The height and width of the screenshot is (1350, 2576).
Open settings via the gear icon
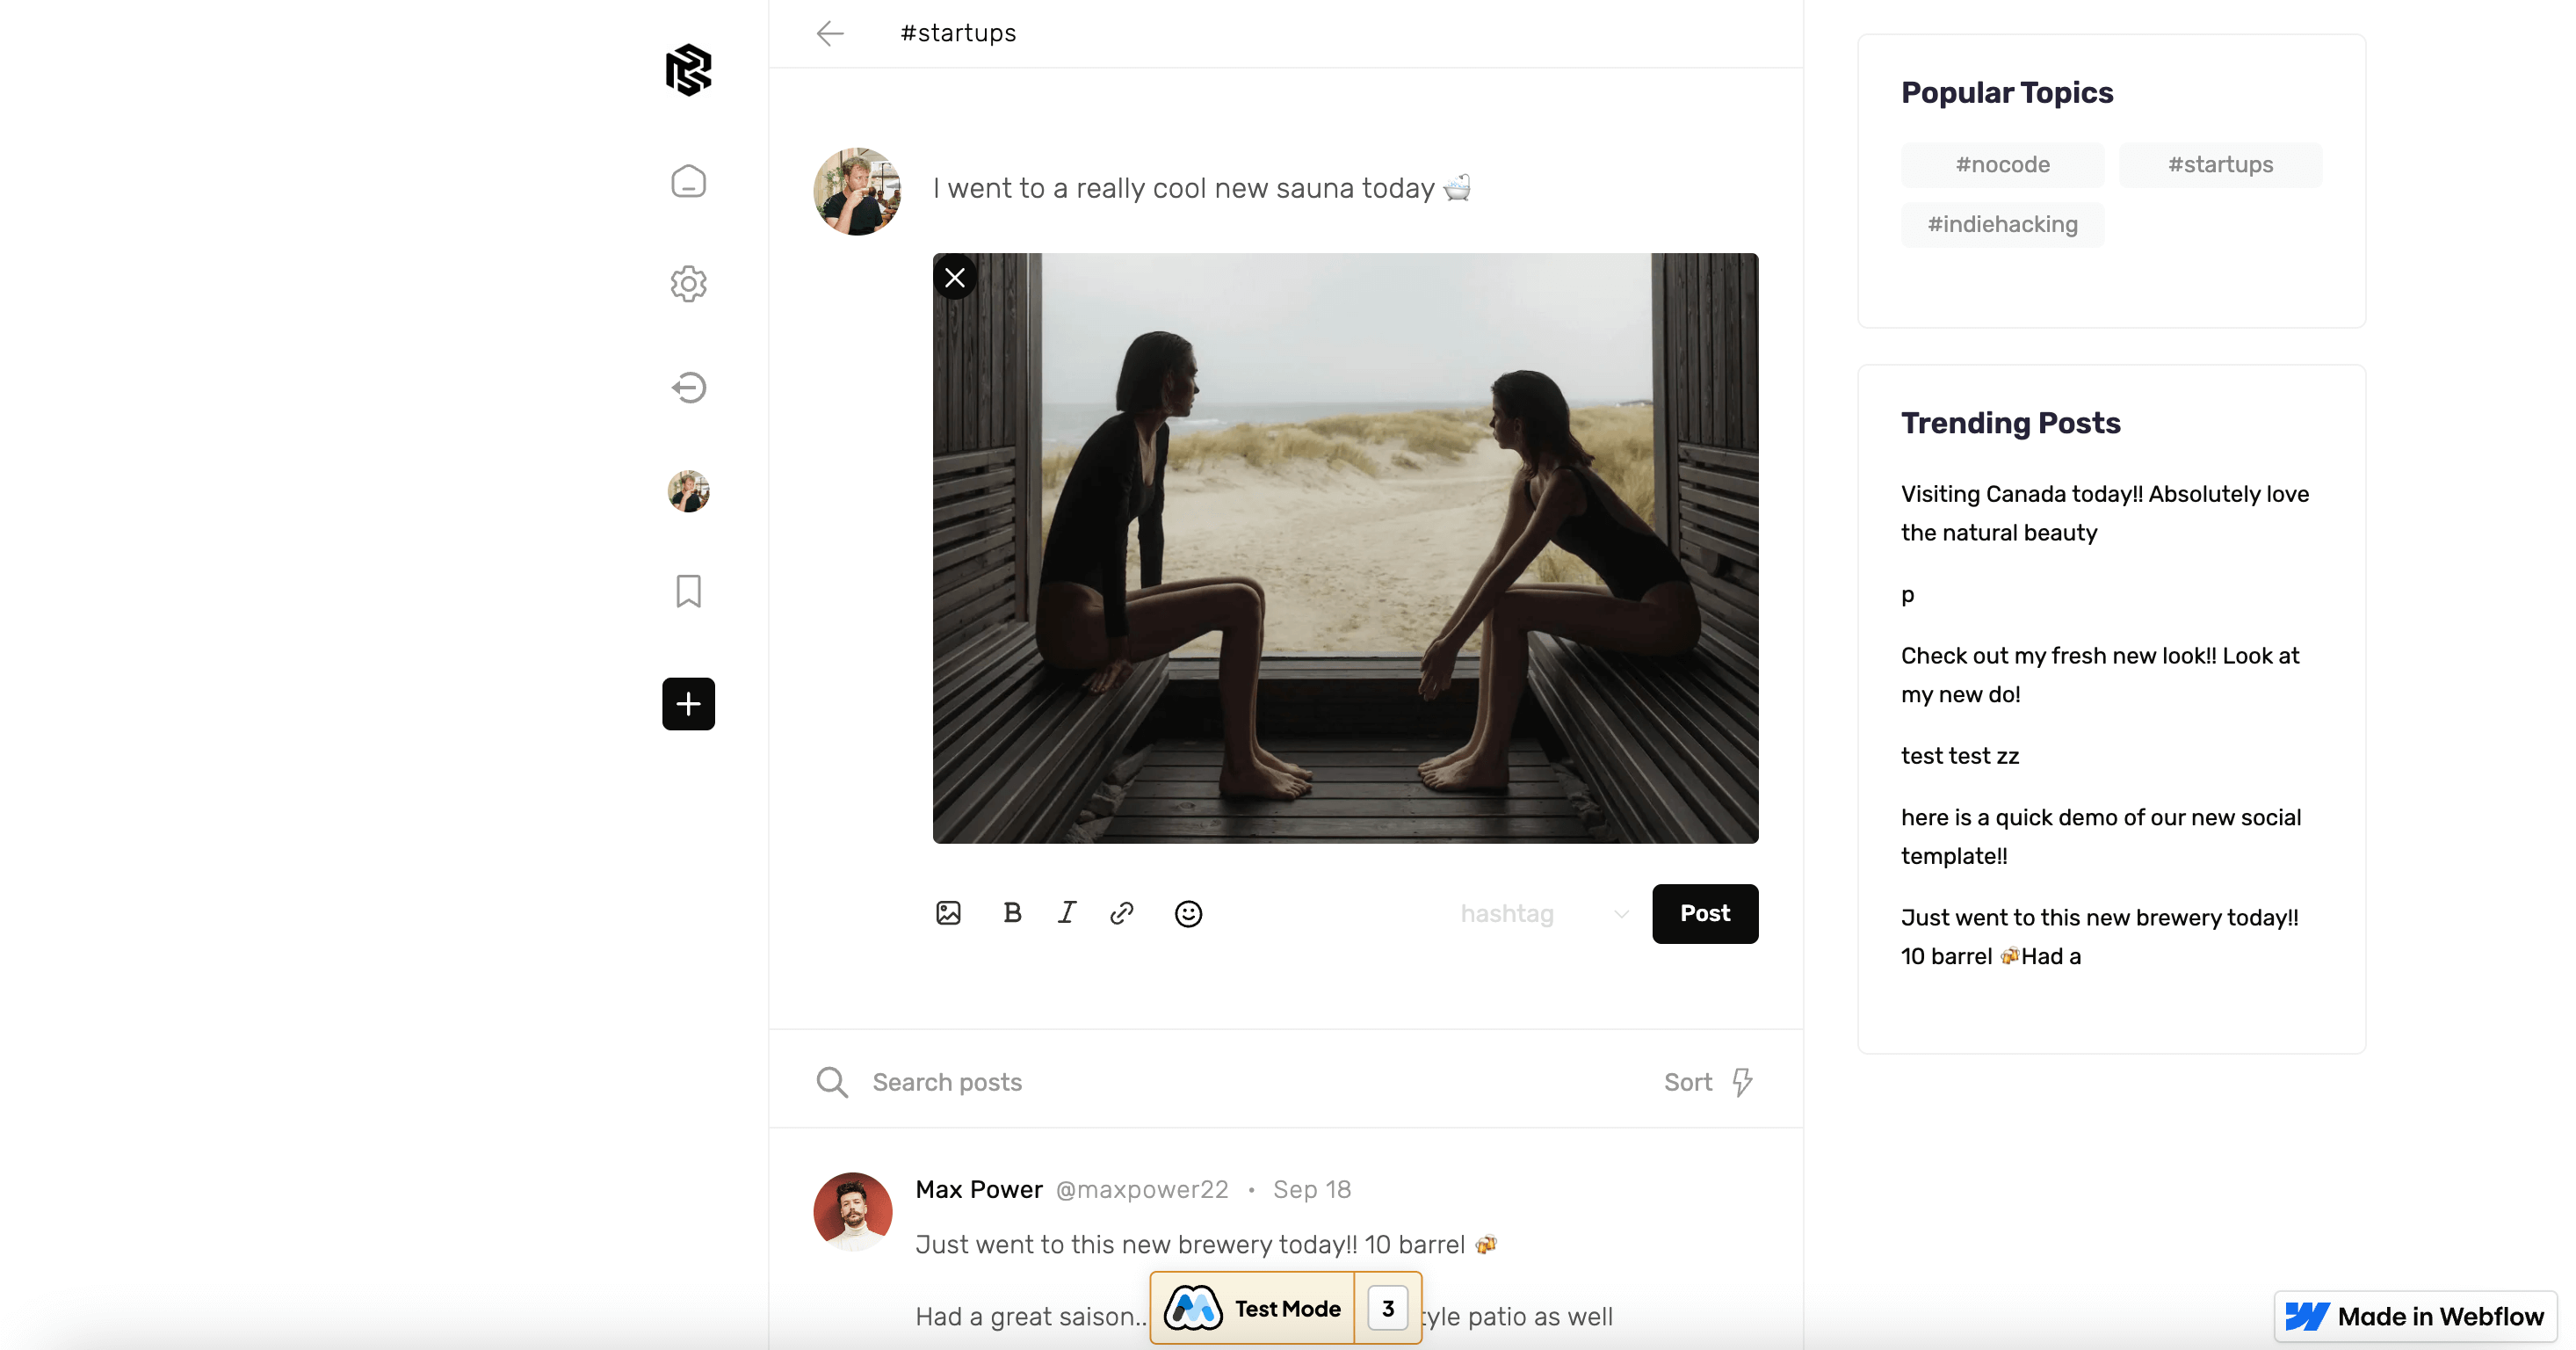(x=688, y=284)
